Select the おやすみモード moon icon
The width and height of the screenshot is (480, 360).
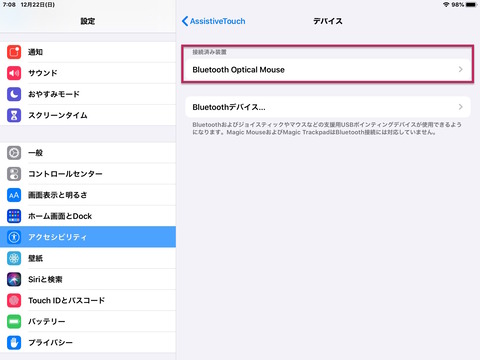coord(14,94)
